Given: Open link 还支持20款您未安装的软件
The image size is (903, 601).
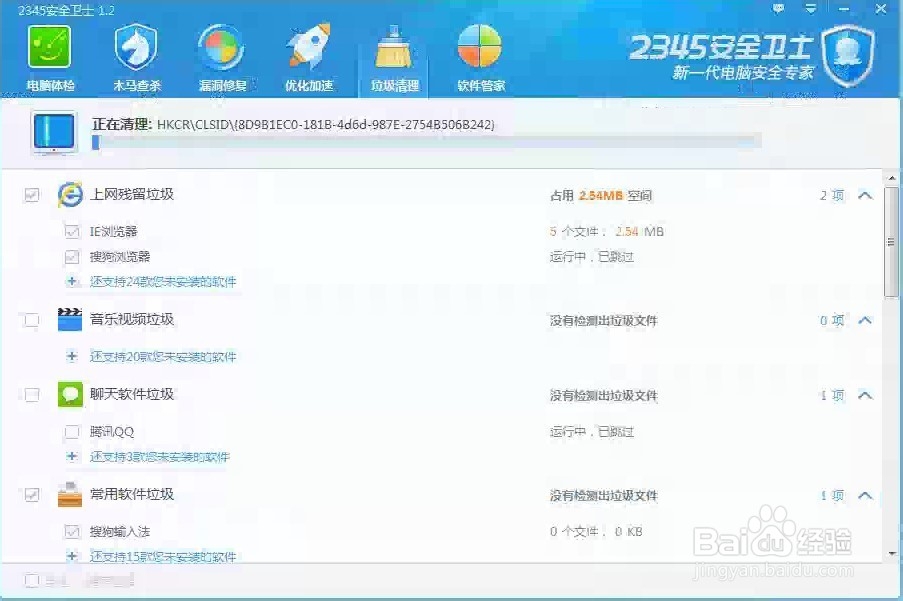Looking at the screenshot, I should [163, 357].
